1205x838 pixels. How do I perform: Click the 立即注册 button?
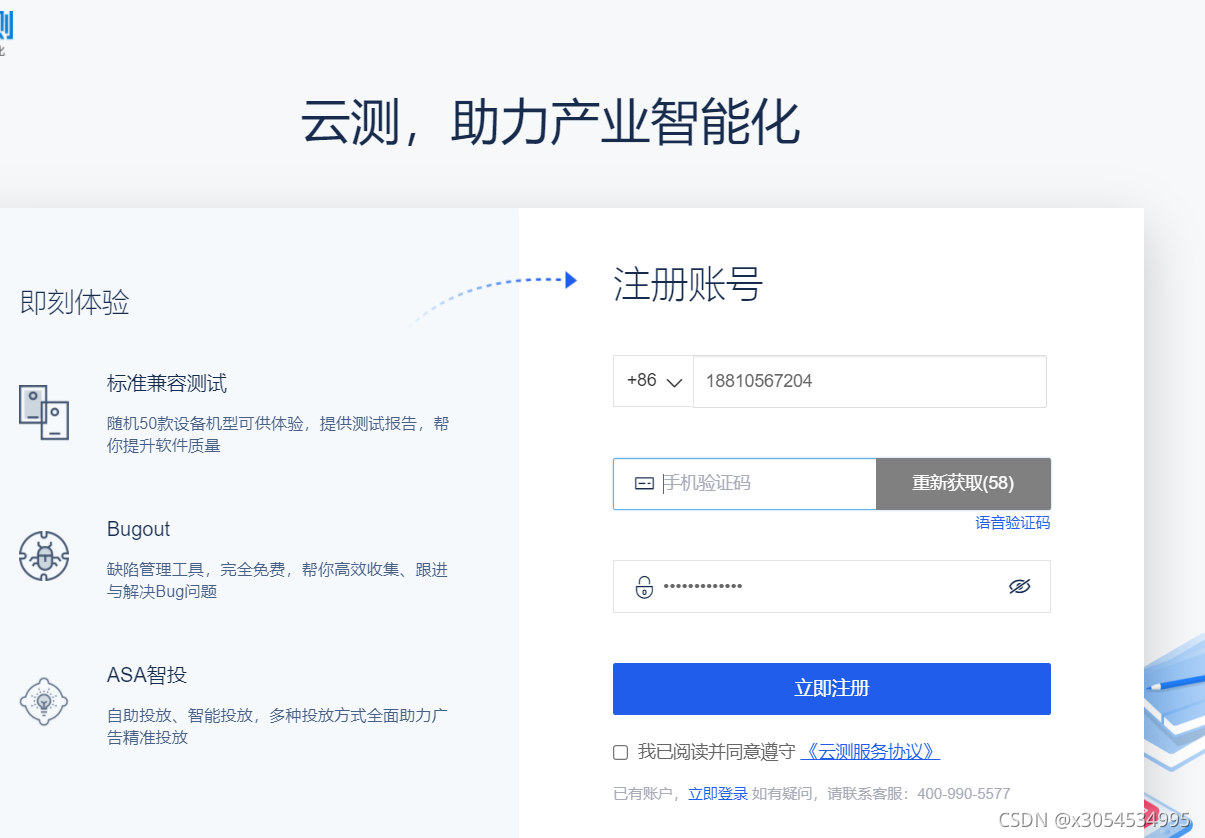click(831, 689)
